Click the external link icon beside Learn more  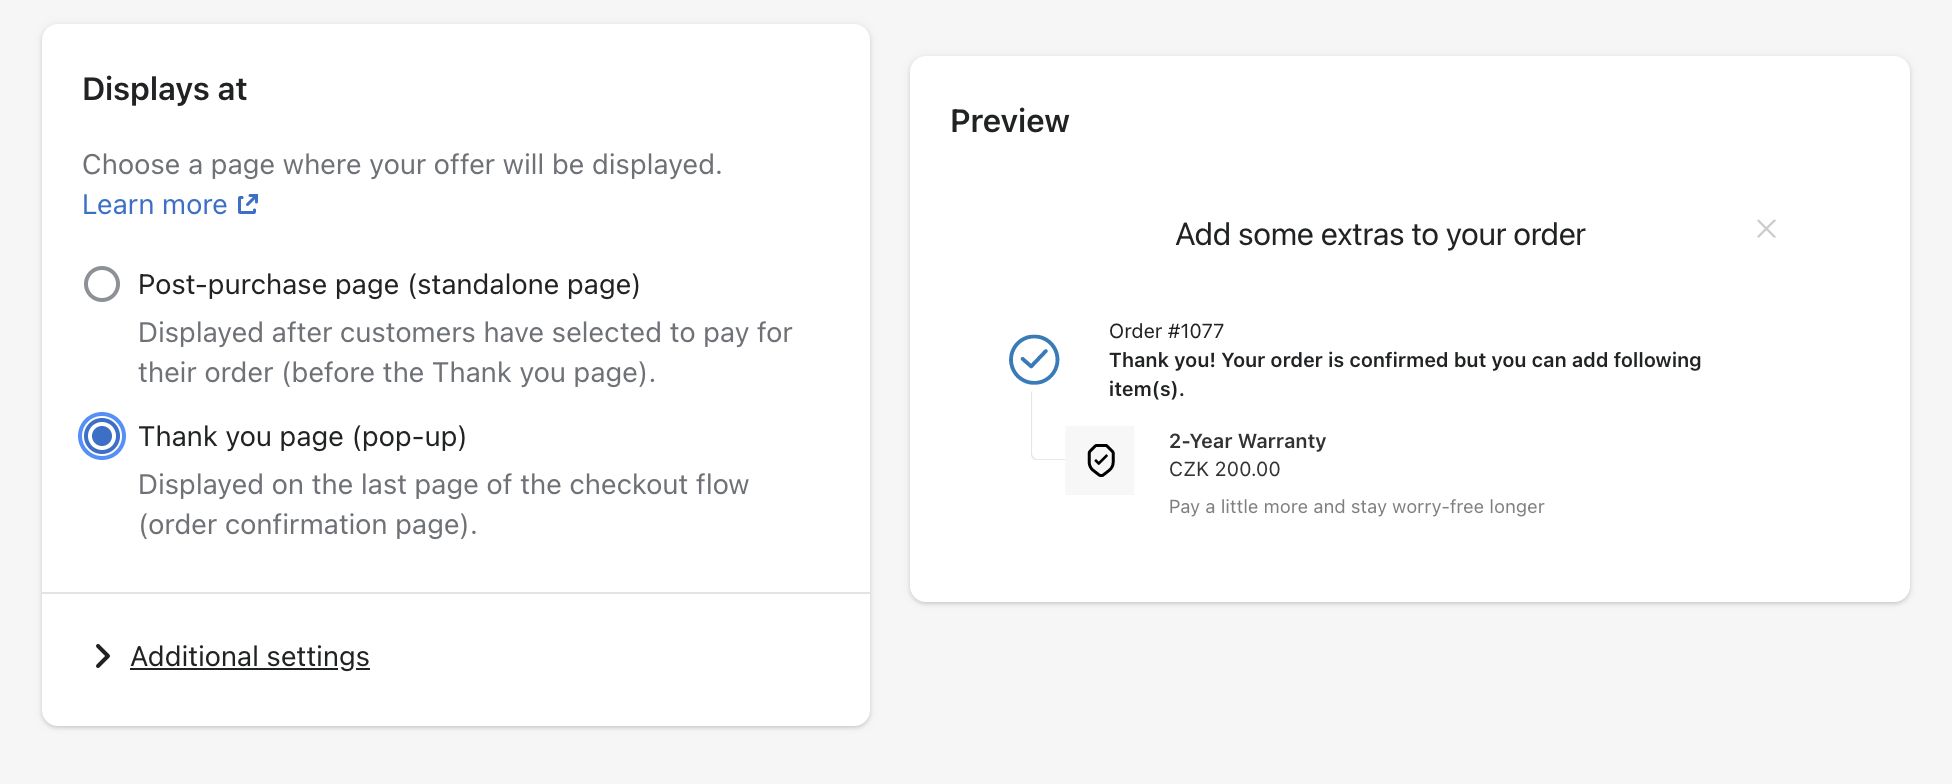[247, 204]
